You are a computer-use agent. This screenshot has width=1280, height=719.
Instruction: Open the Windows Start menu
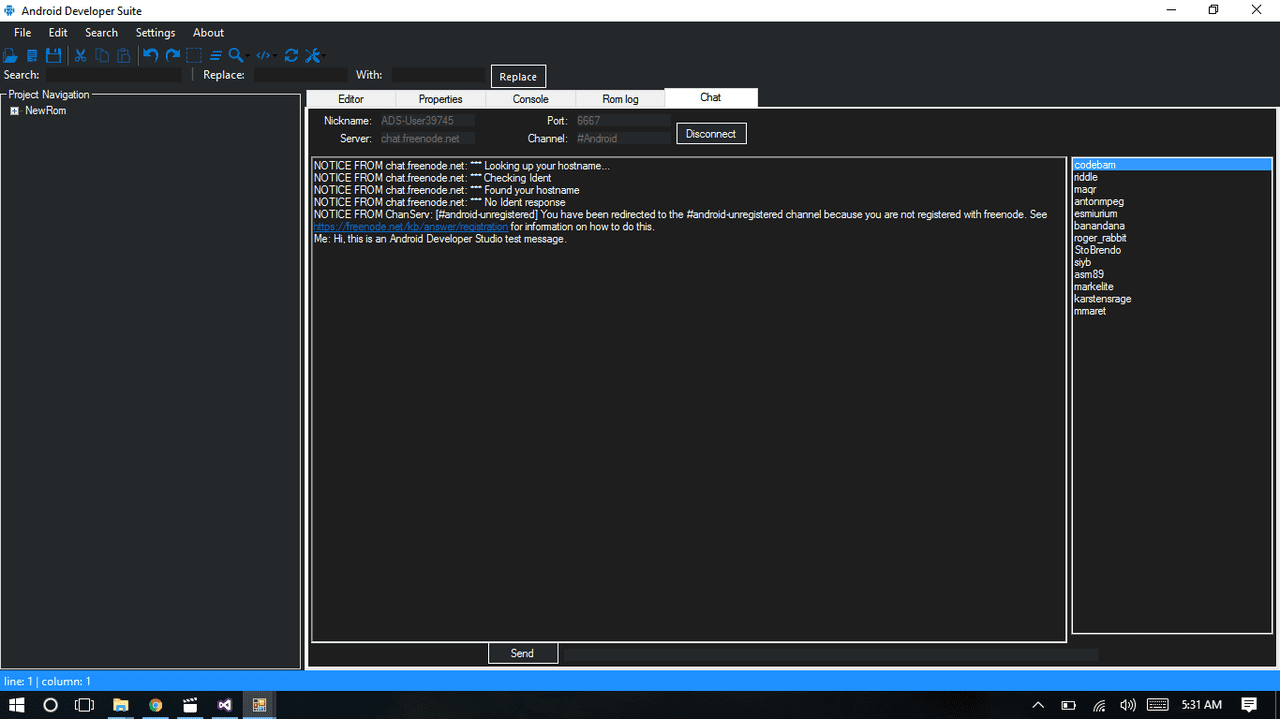[x=17, y=705]
